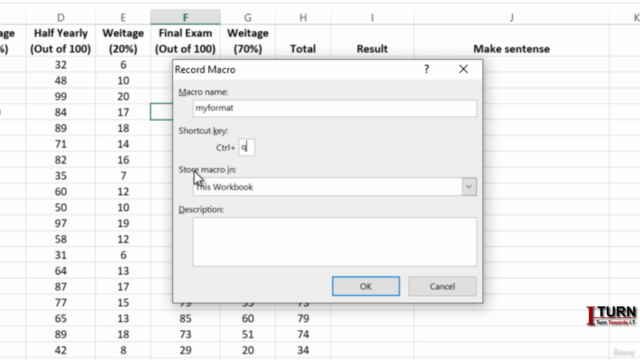This screenshot has width=640, height=360.
Task: Click the Weitage (70%) heading cell
Action: point(248,41)
